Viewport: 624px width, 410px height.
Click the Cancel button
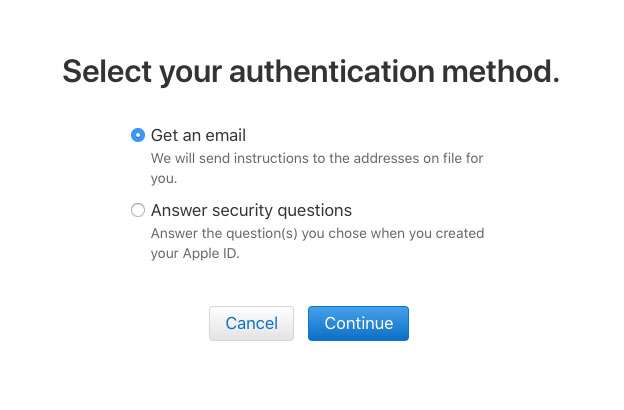tap(251, 323)
